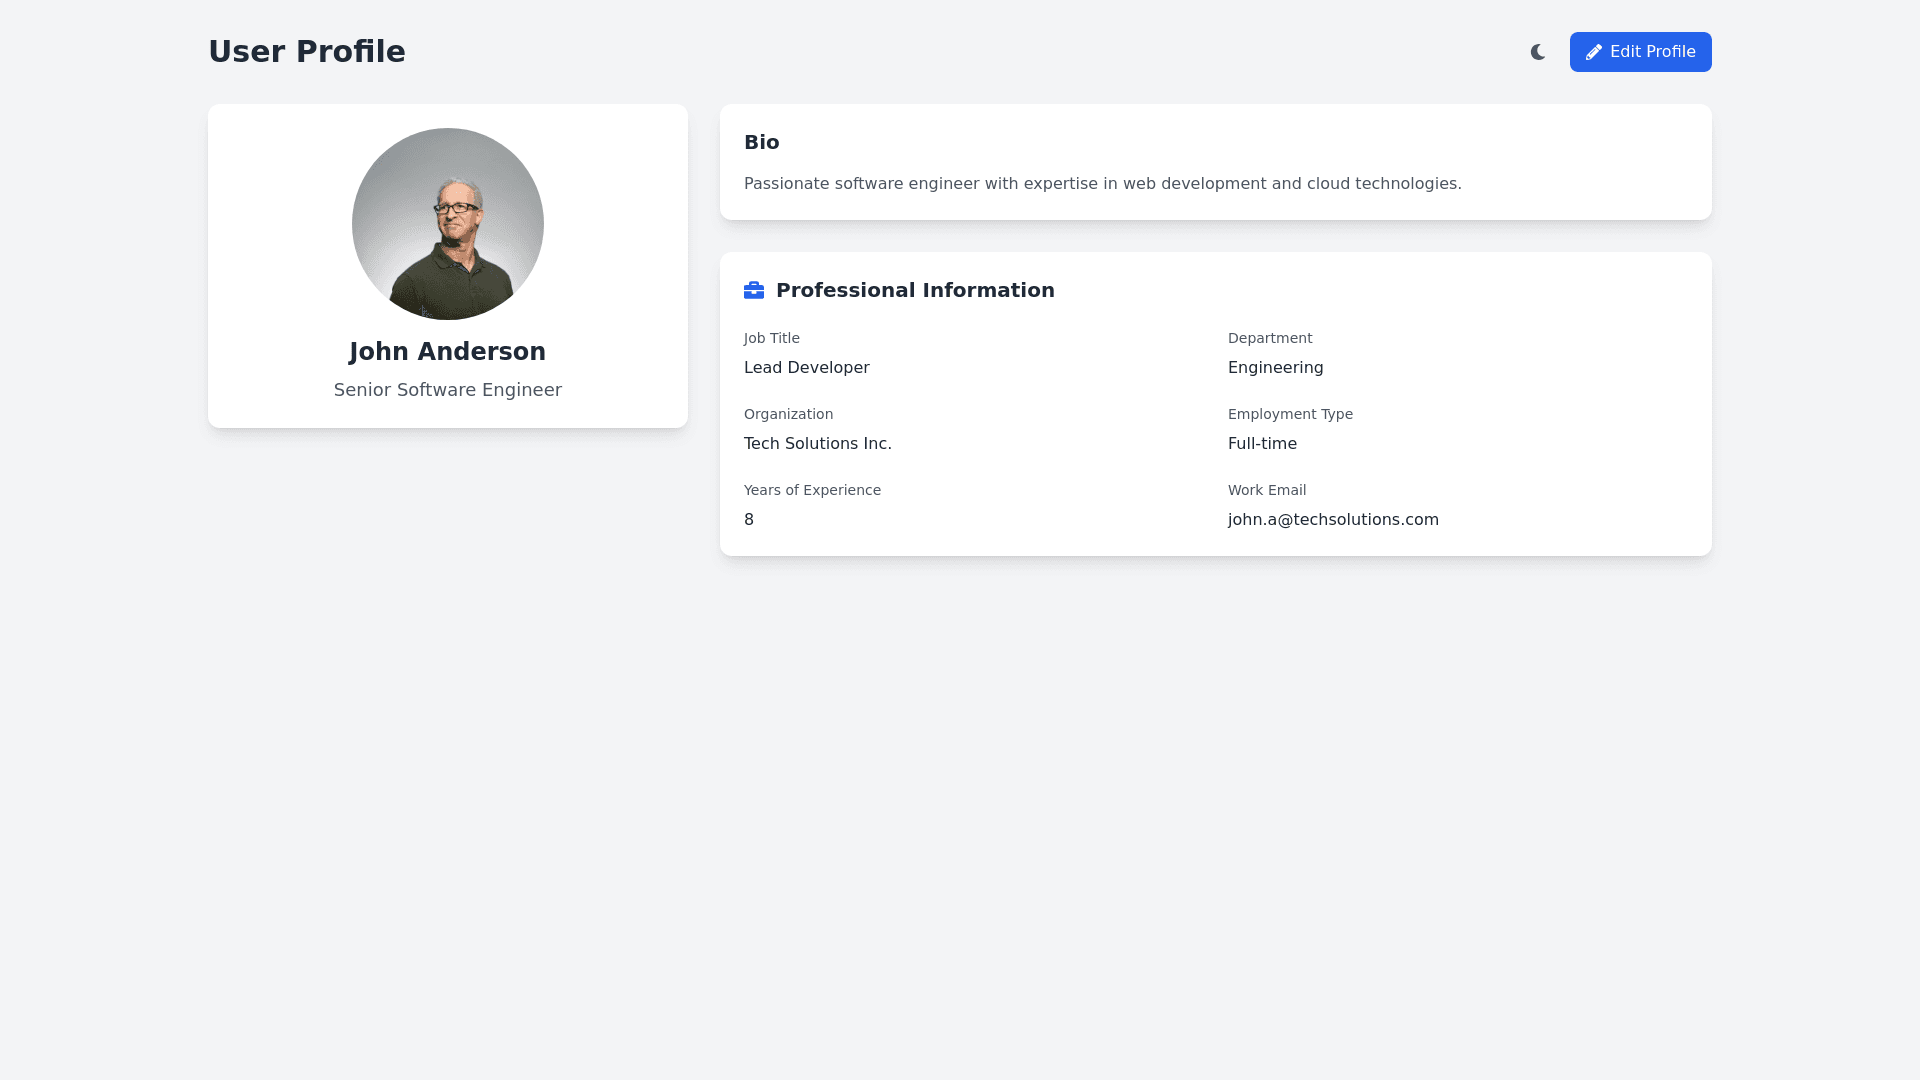
Task: Click the Job Title label
Action: click(x=771, y=338)
